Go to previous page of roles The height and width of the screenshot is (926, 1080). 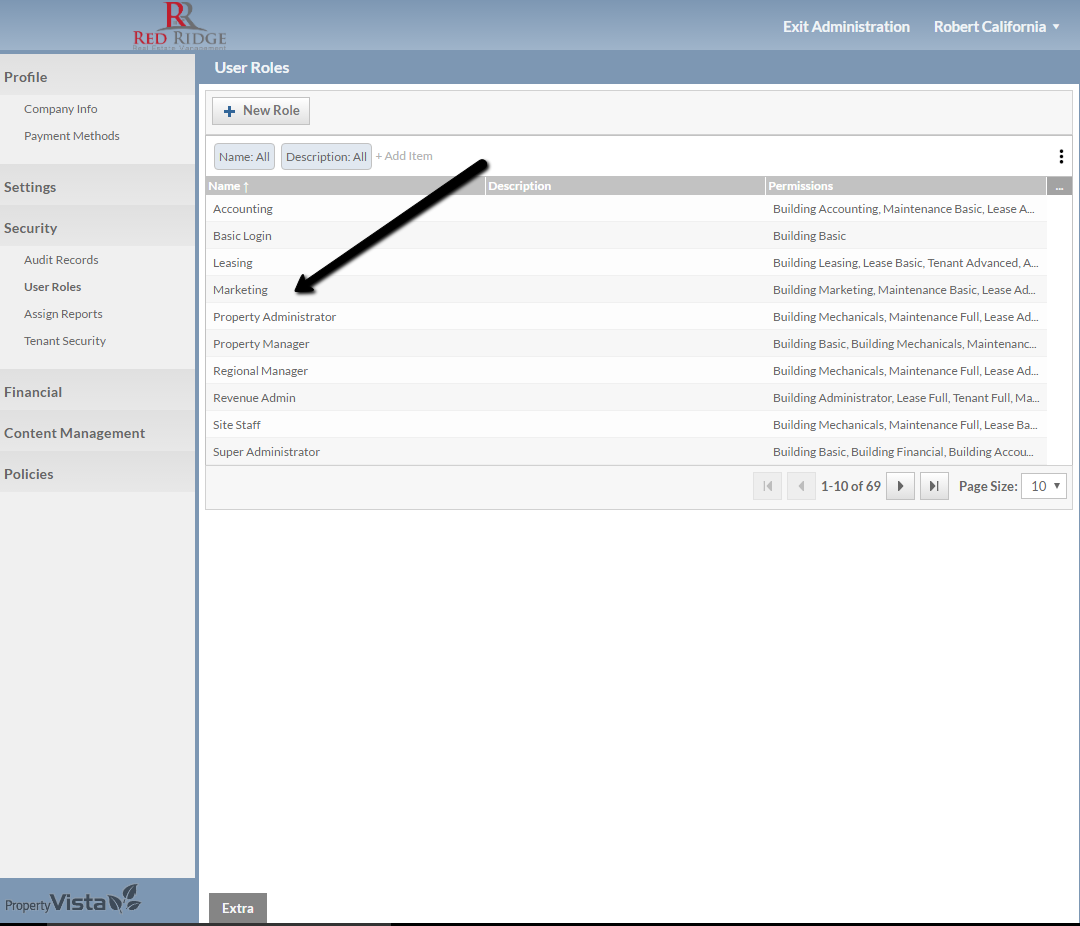coord(801,486)
